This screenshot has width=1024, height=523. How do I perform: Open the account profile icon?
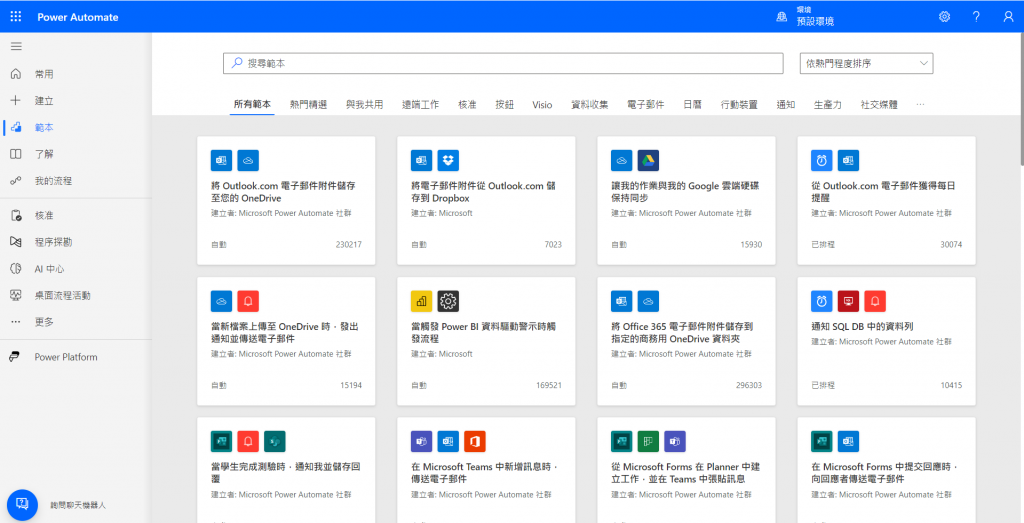tap(1008, 17)
